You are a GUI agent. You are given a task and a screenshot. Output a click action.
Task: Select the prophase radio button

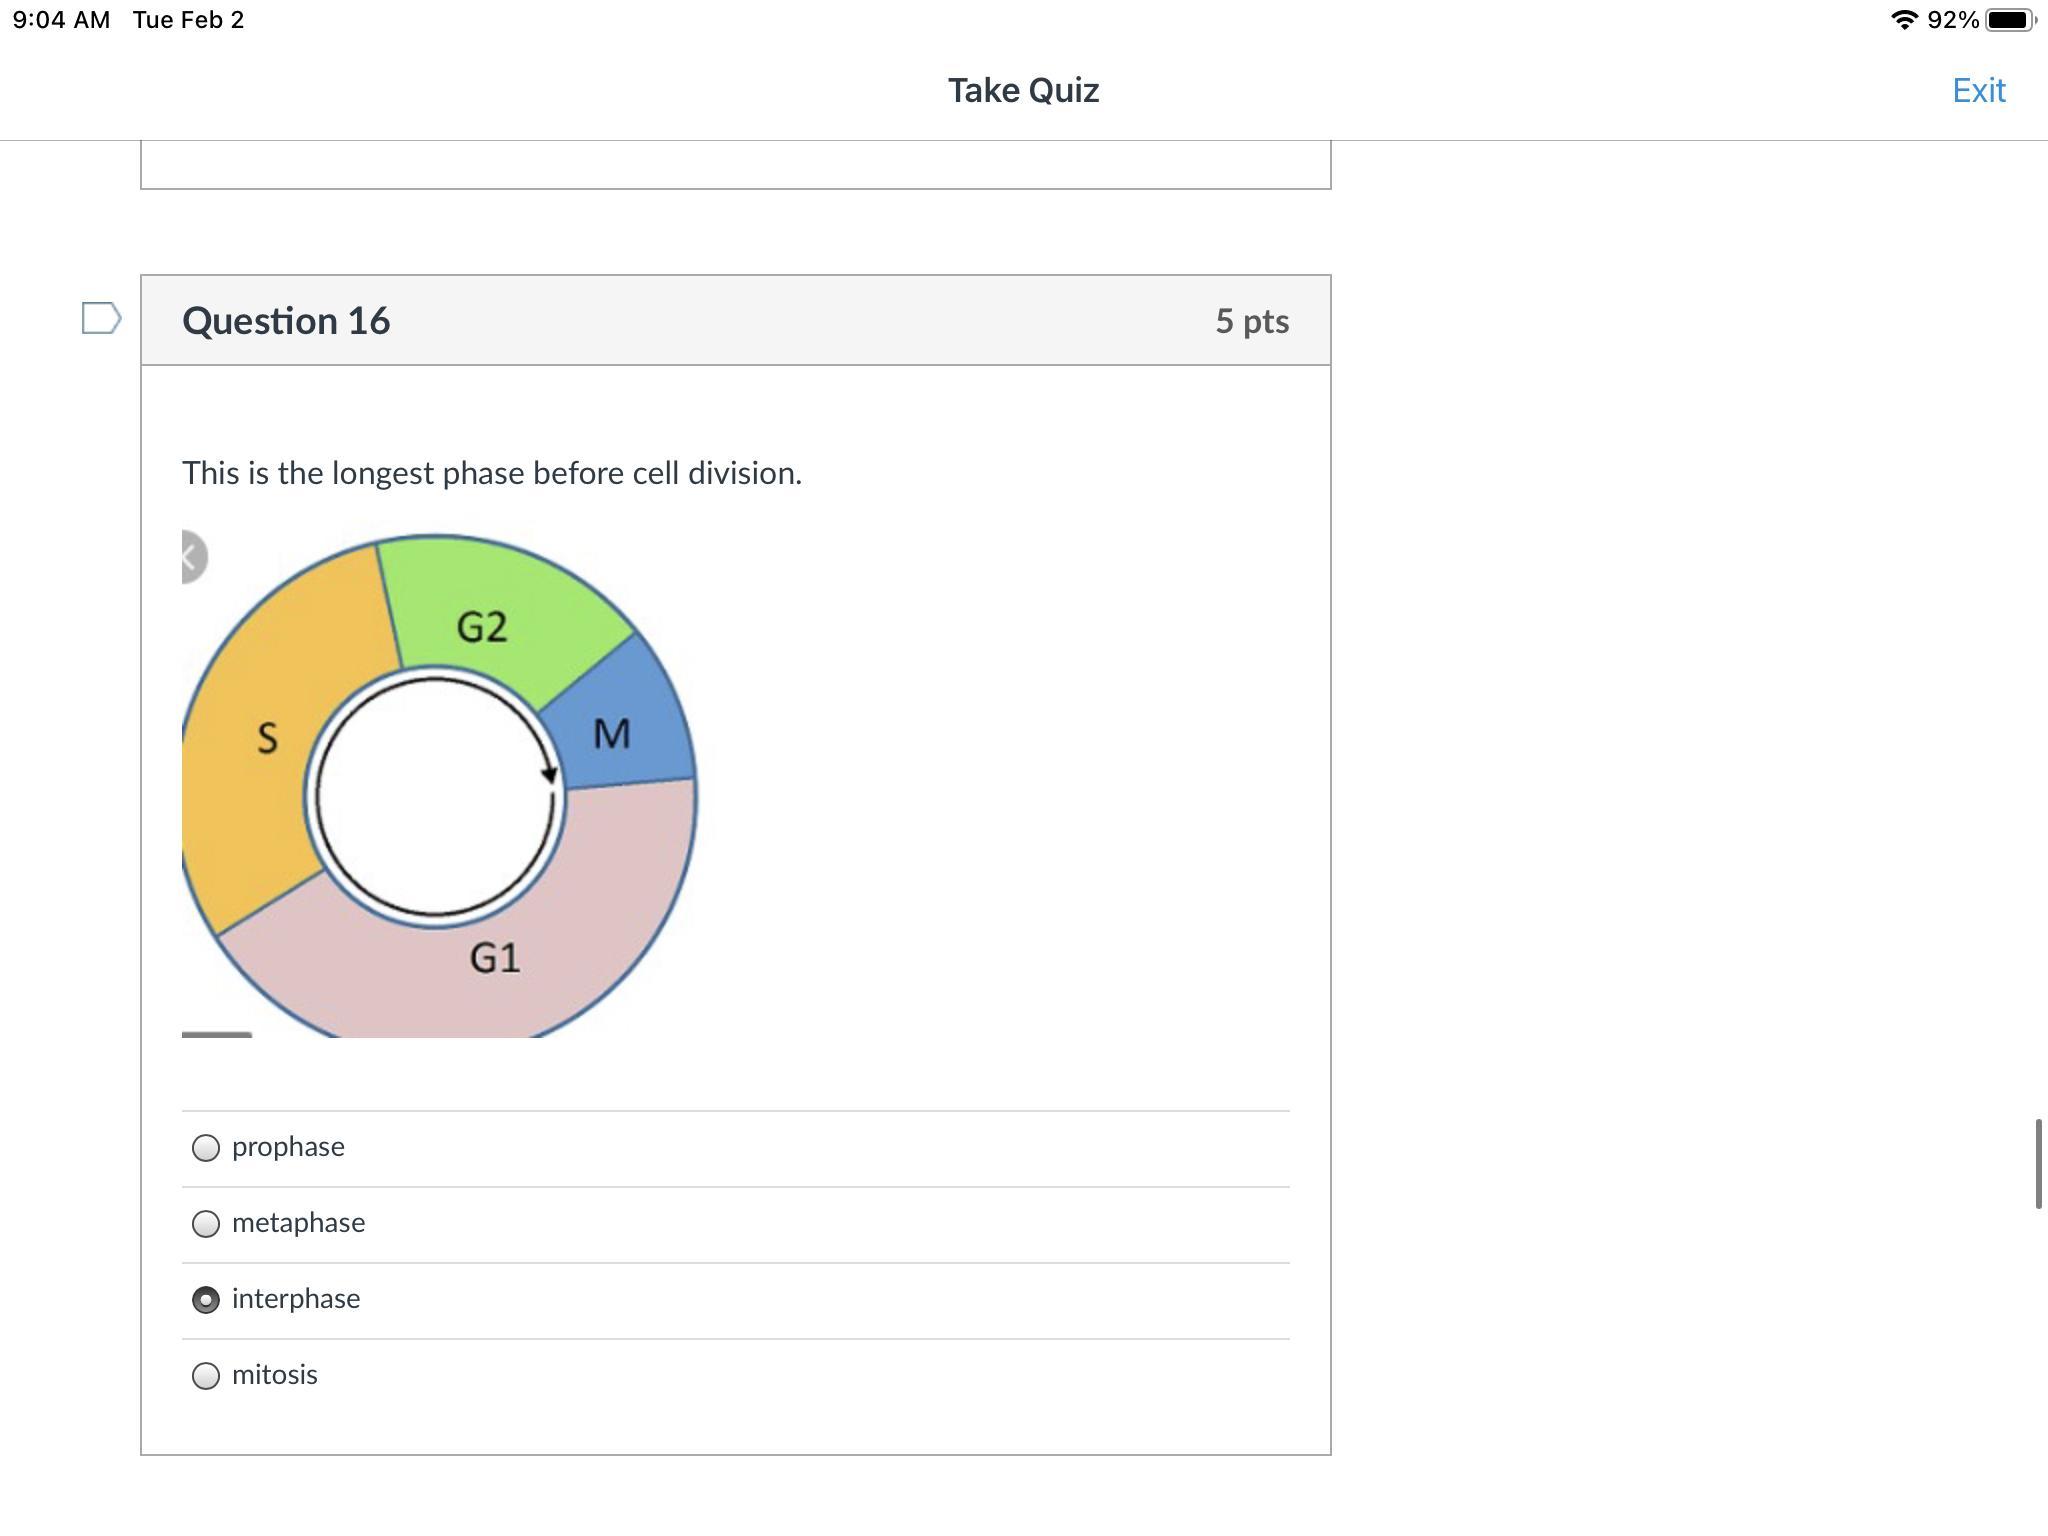pos(206,1148)
